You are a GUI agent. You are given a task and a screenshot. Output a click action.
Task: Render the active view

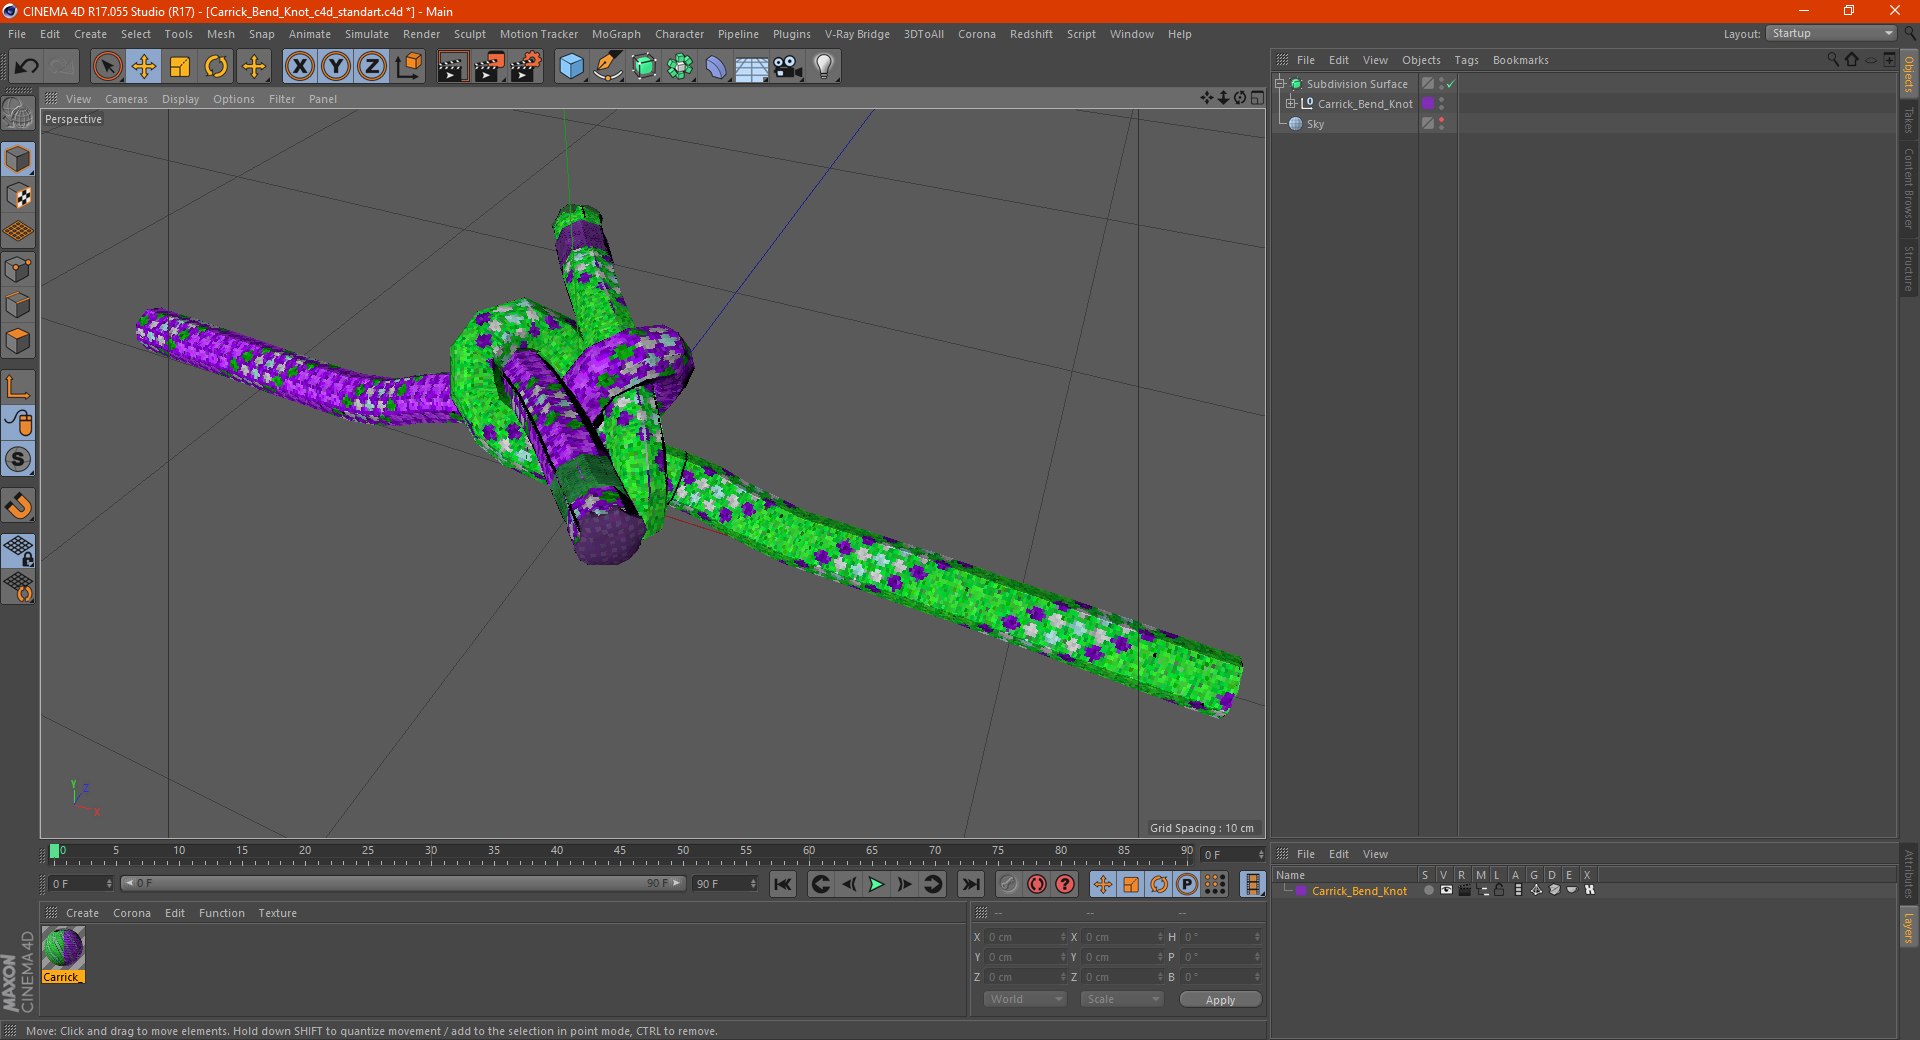452,67
